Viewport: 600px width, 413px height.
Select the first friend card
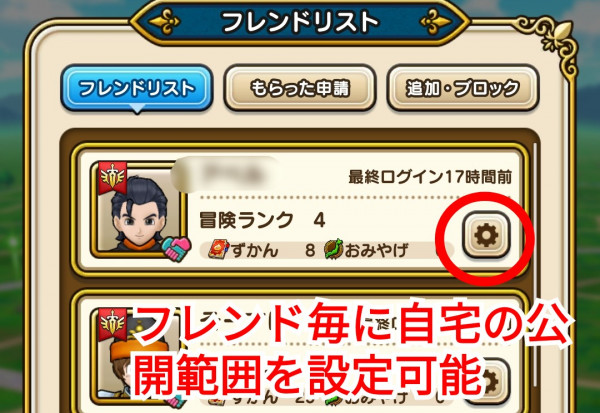pos(300,210)
